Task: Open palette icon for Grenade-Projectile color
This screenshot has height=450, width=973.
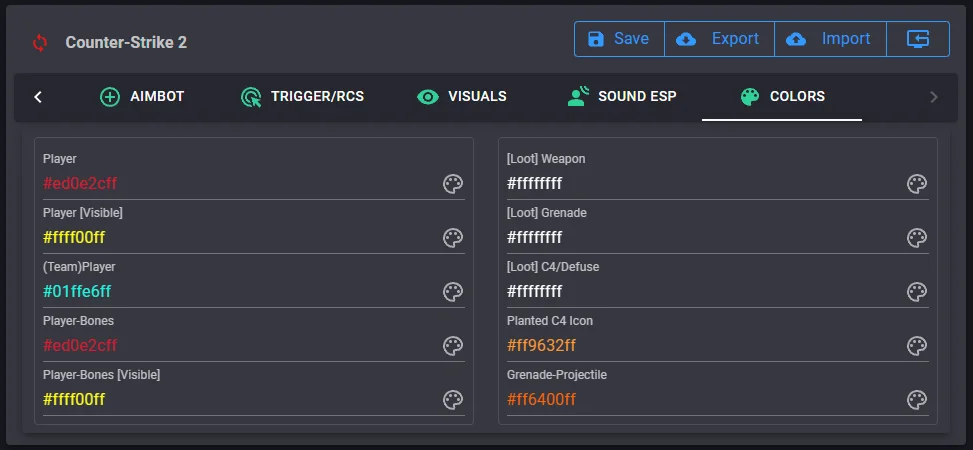Action: (917, 400)
